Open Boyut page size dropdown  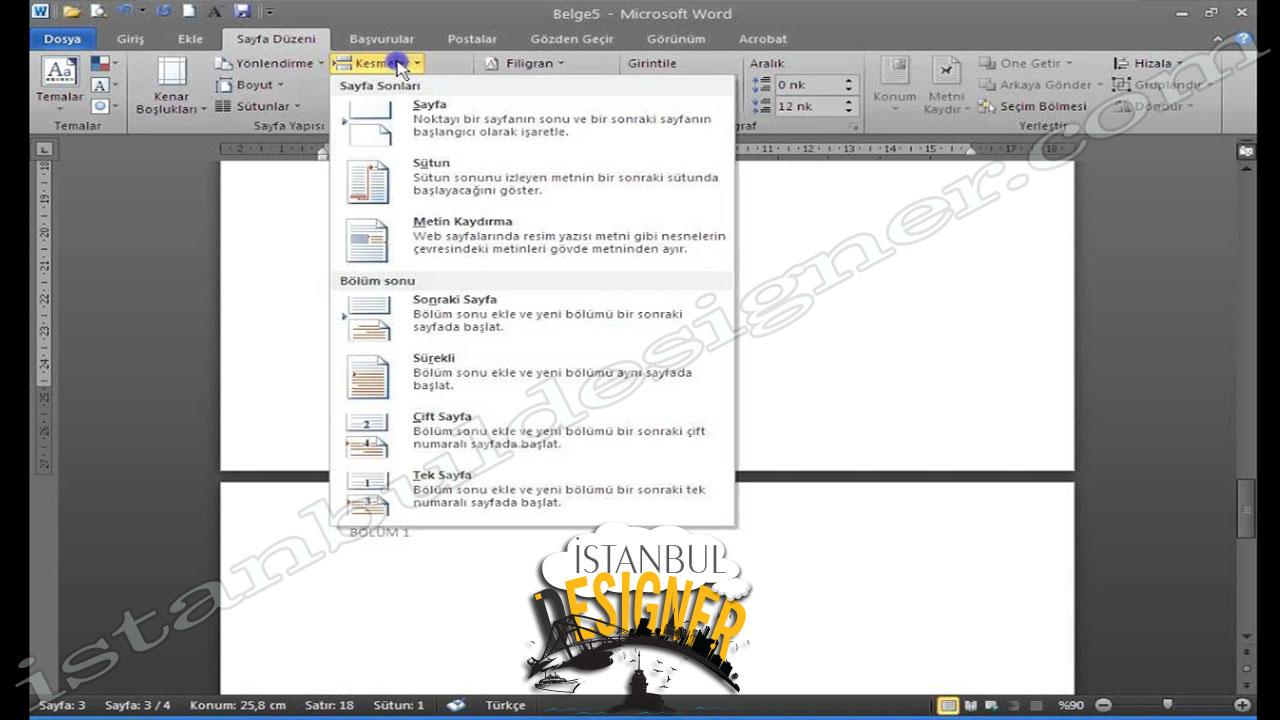coord(250,85)
